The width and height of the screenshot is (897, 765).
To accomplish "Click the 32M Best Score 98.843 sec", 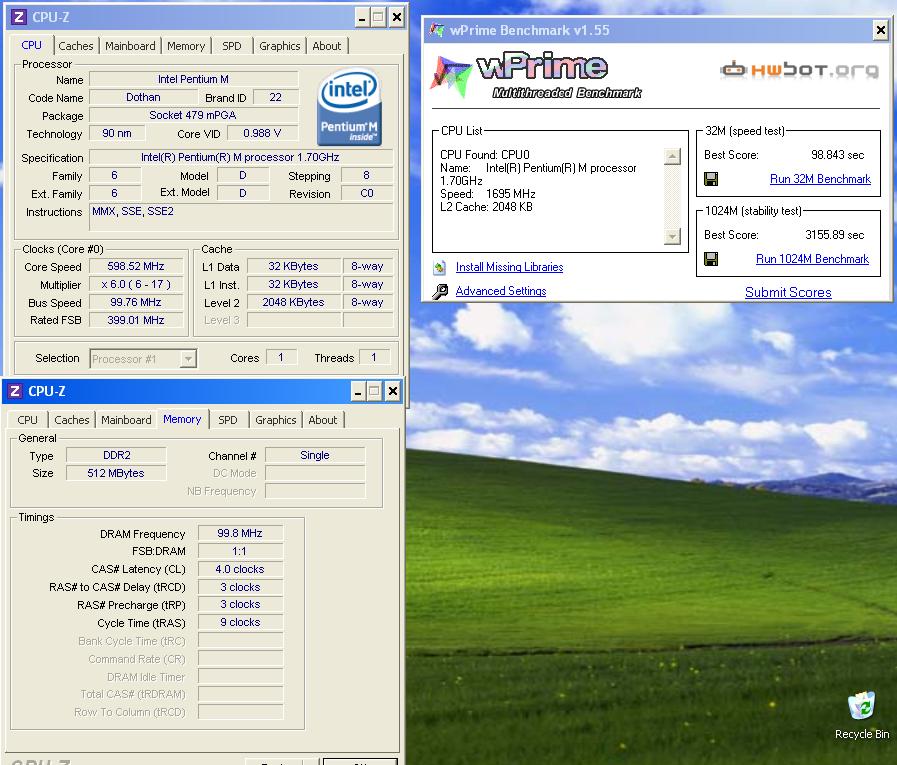I will pos(838,155).
